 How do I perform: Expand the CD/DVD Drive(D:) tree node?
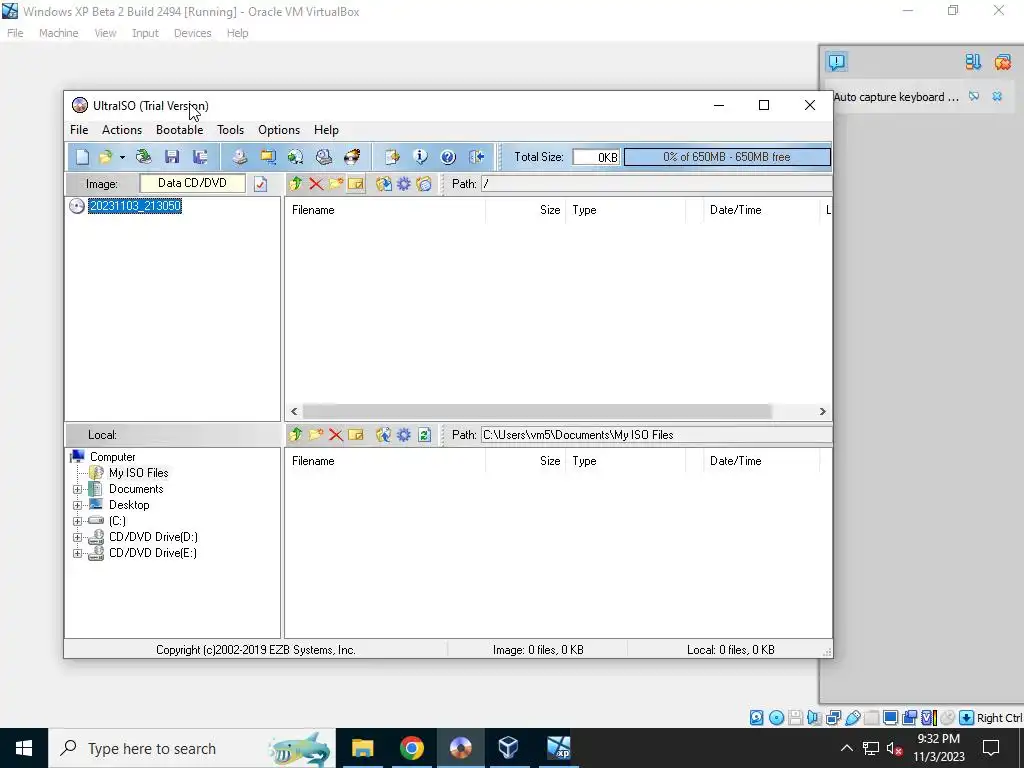point(77,537)
